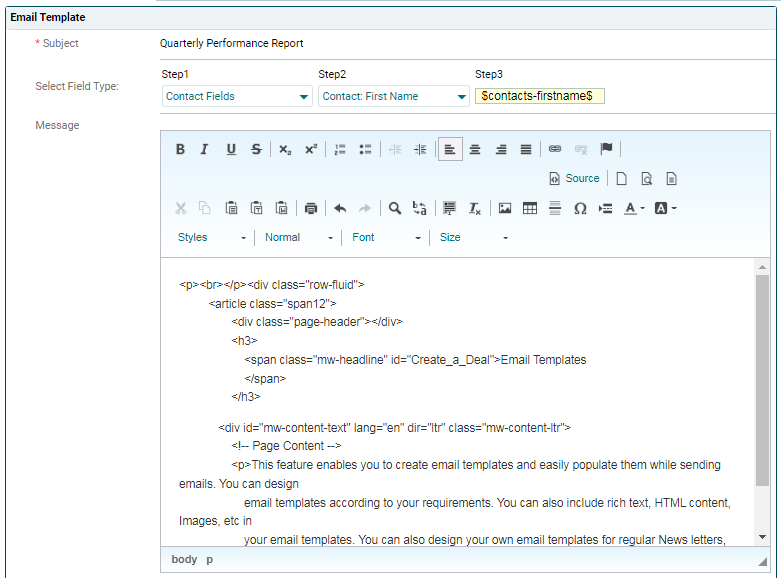Insert a table into the message
Image resolution: width=783 pixels, height=578 pixels.
(530, 208)
